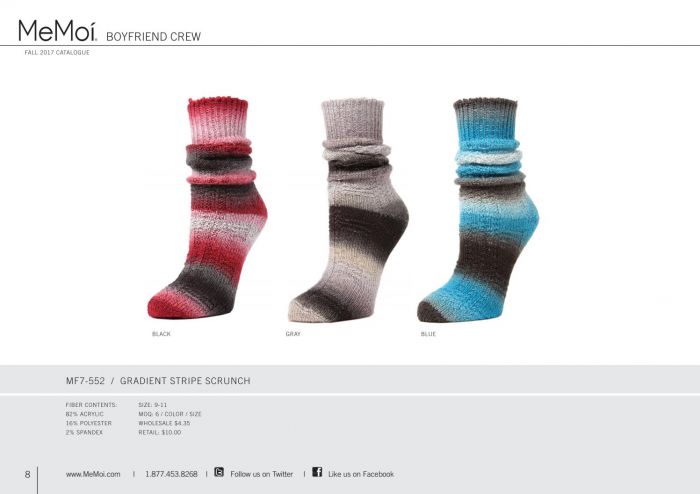
Task: Click the page number 8
Action: click(27, 474)
